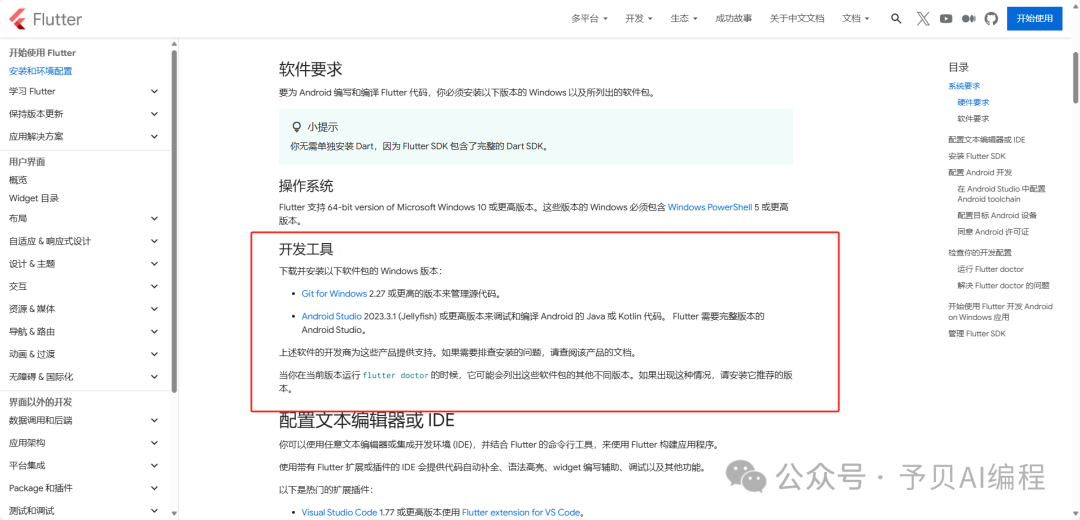Expand the 平台集成 sidebar section
The image size is (1080, 520).
tap(84, 466)
